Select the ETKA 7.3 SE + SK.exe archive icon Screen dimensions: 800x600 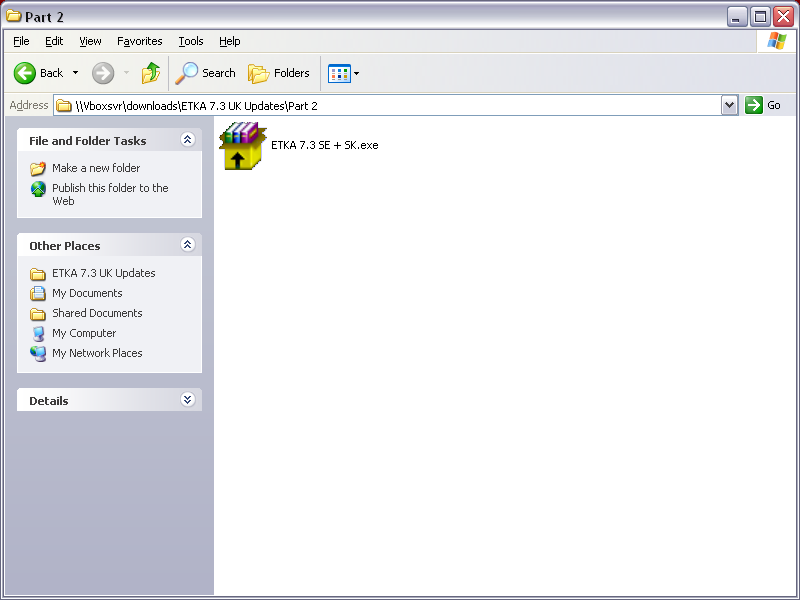click(x=243, y=146)
